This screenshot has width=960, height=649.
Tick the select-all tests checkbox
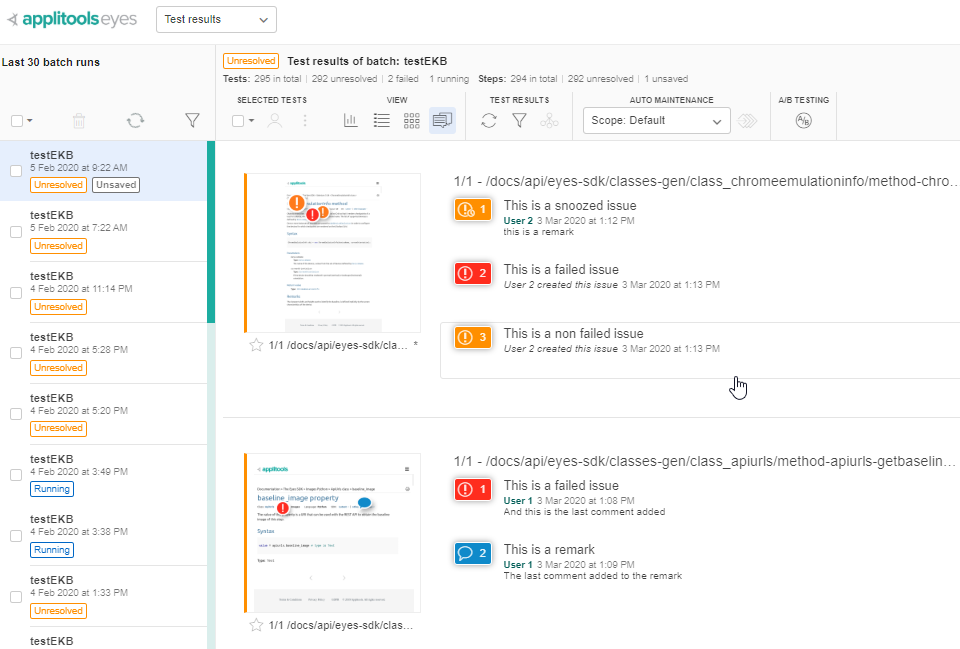click(x=238, y=121)
